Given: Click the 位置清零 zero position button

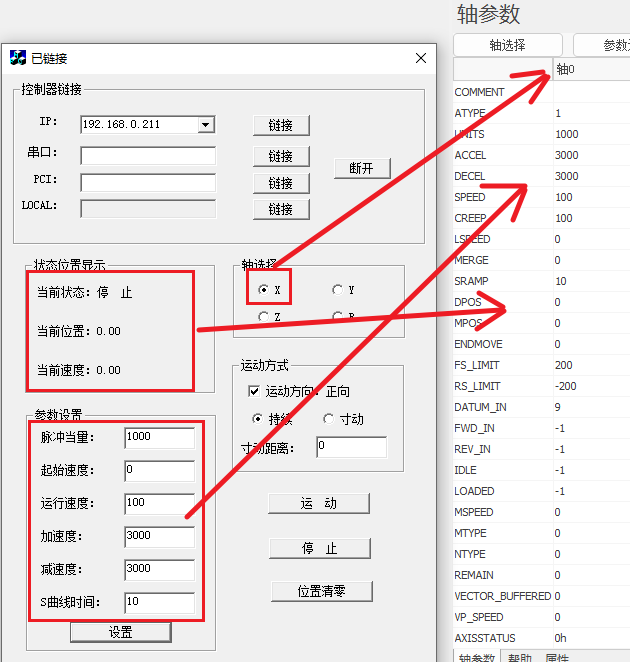Looking at the screenshot, I should click(x=322, y=591).
